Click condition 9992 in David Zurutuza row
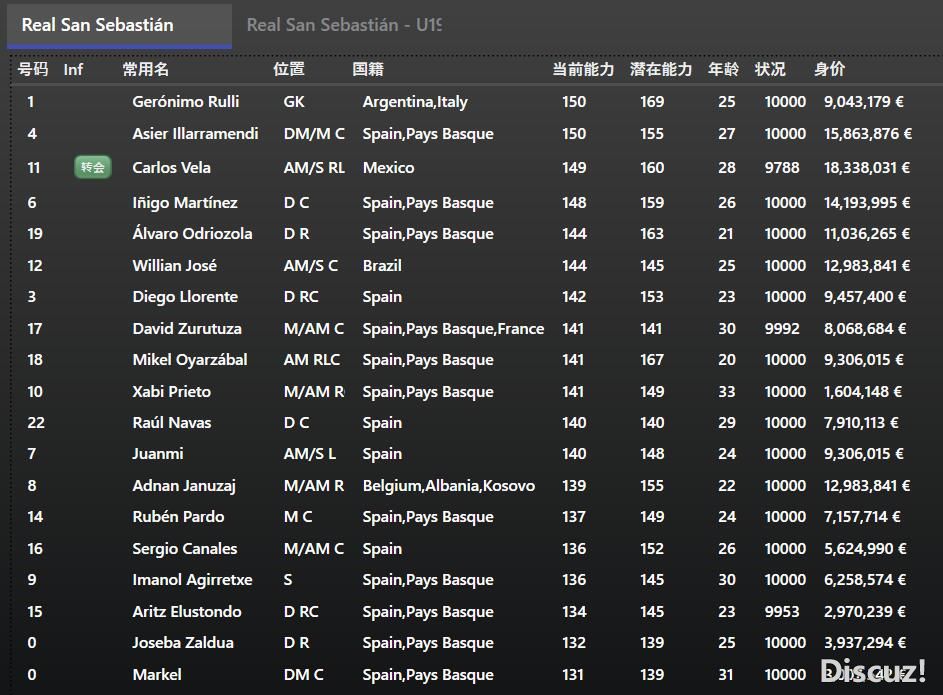 coord(782,329)
